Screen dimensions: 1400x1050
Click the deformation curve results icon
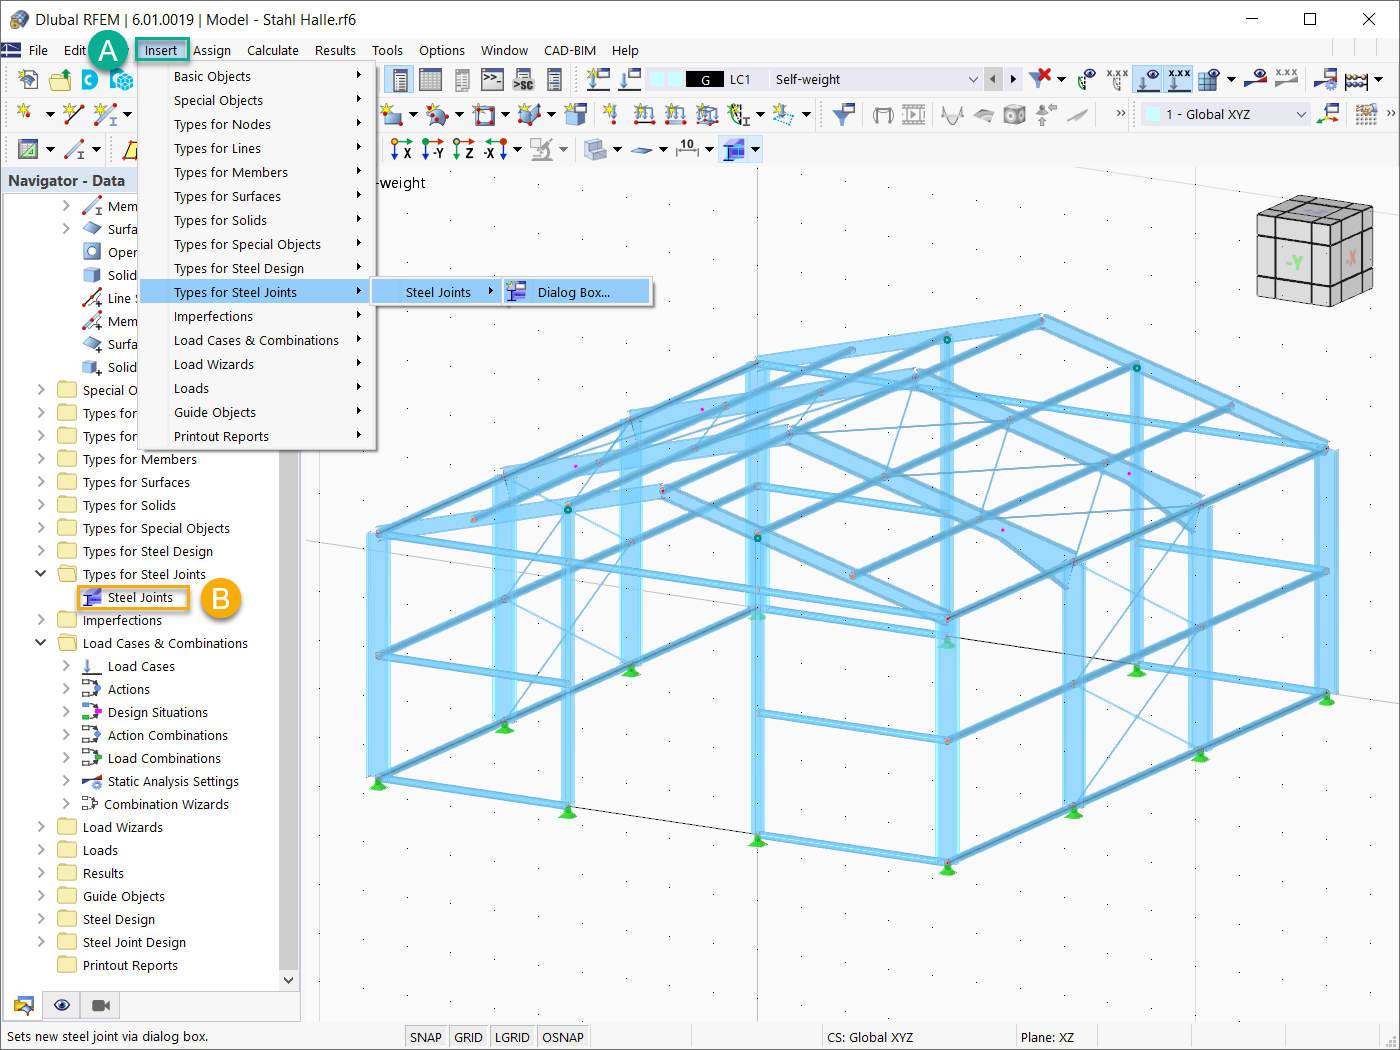pyautogui.click(x=952, y=114)
